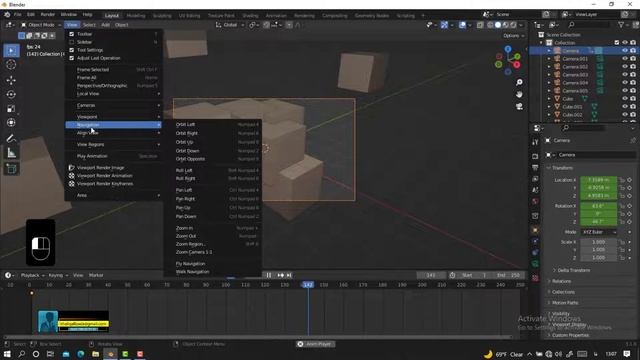Open the Align View submenu
This screenshot has width=640, height=360.
pyautogui.click(x=113, y=133)
